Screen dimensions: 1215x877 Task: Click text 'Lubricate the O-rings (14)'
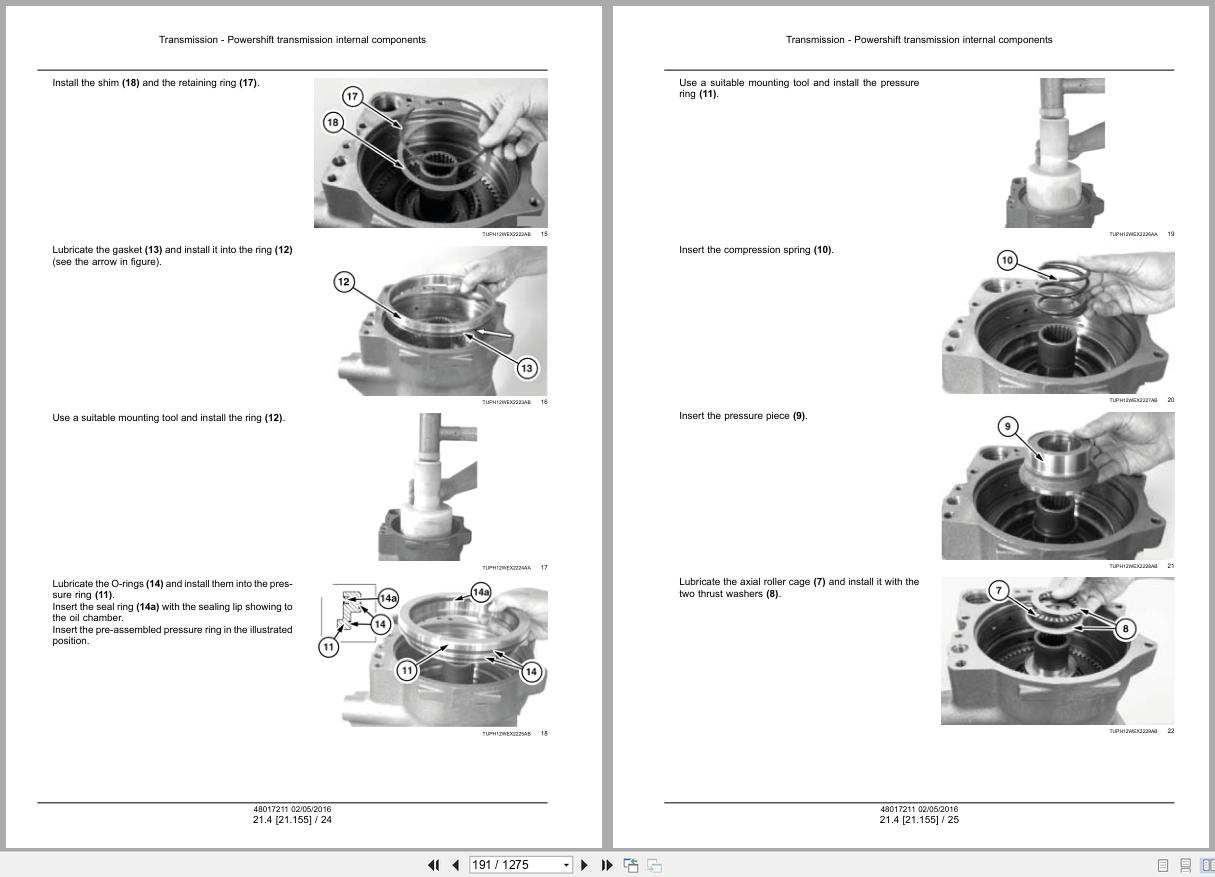(x=107, y=584)
